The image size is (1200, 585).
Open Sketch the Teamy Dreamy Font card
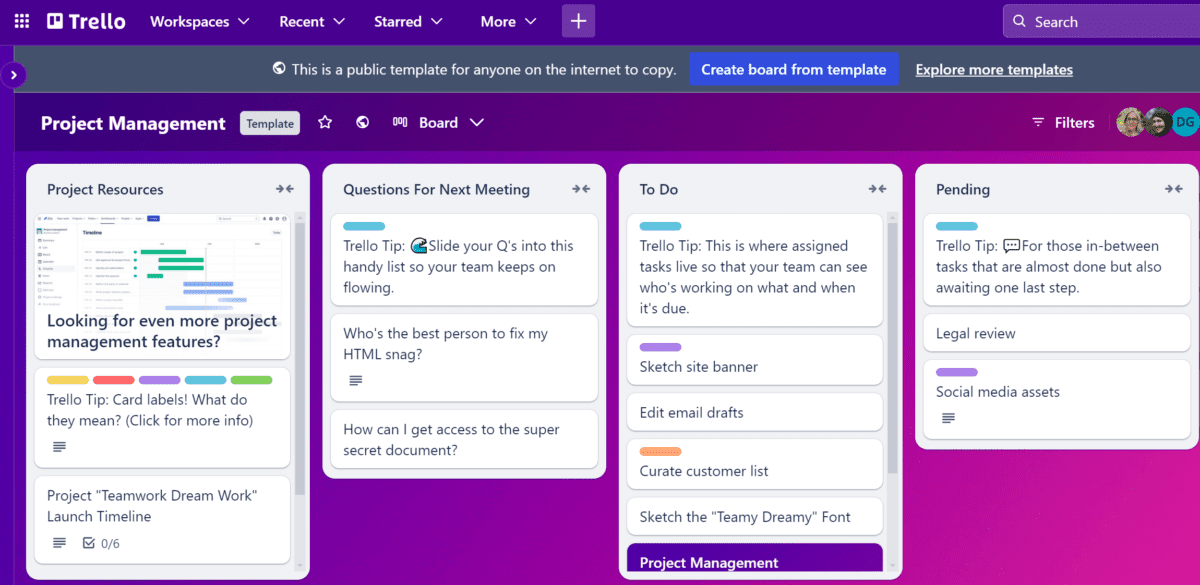[x=755, y=516]
